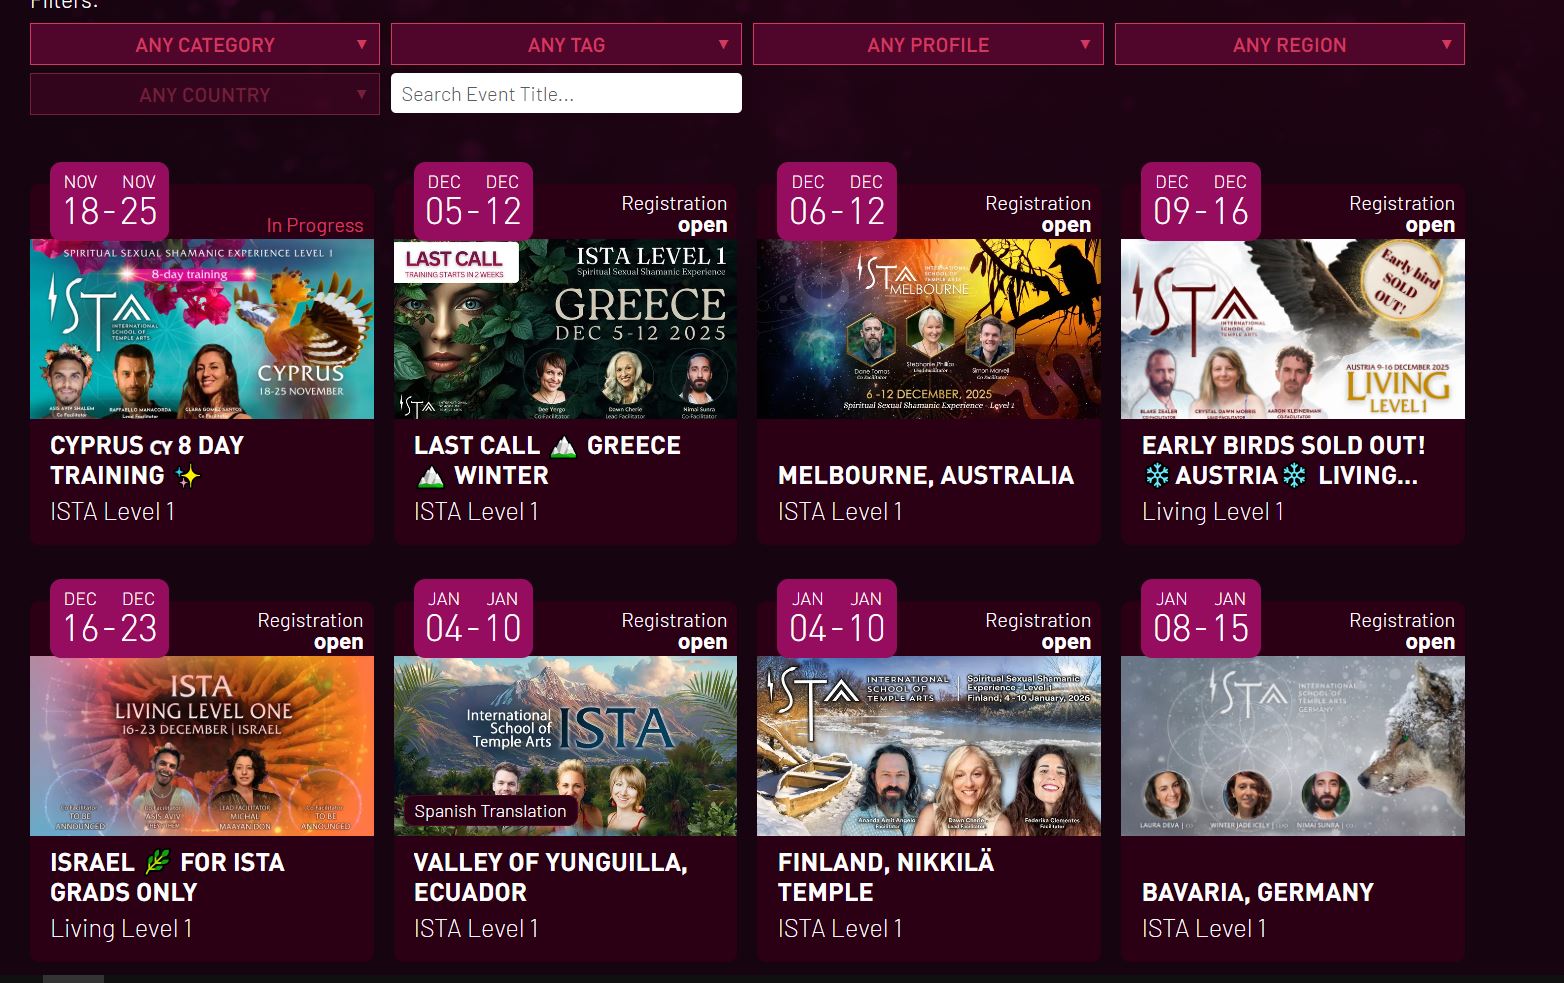This screenshot has width=1564, height=983.
Task: Expand the Any Tag filter dropdown
Action: click(566, 45)
